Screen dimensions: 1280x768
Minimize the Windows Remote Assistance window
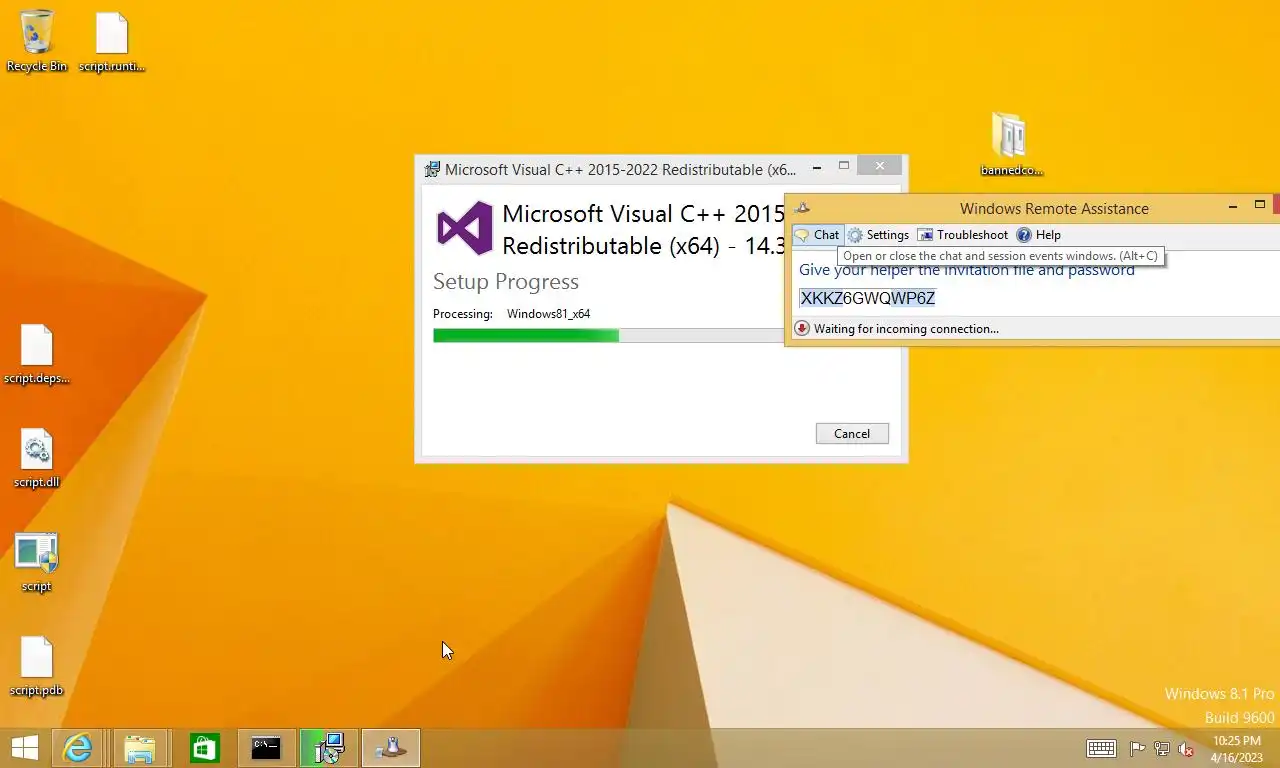pos(1232,206)
